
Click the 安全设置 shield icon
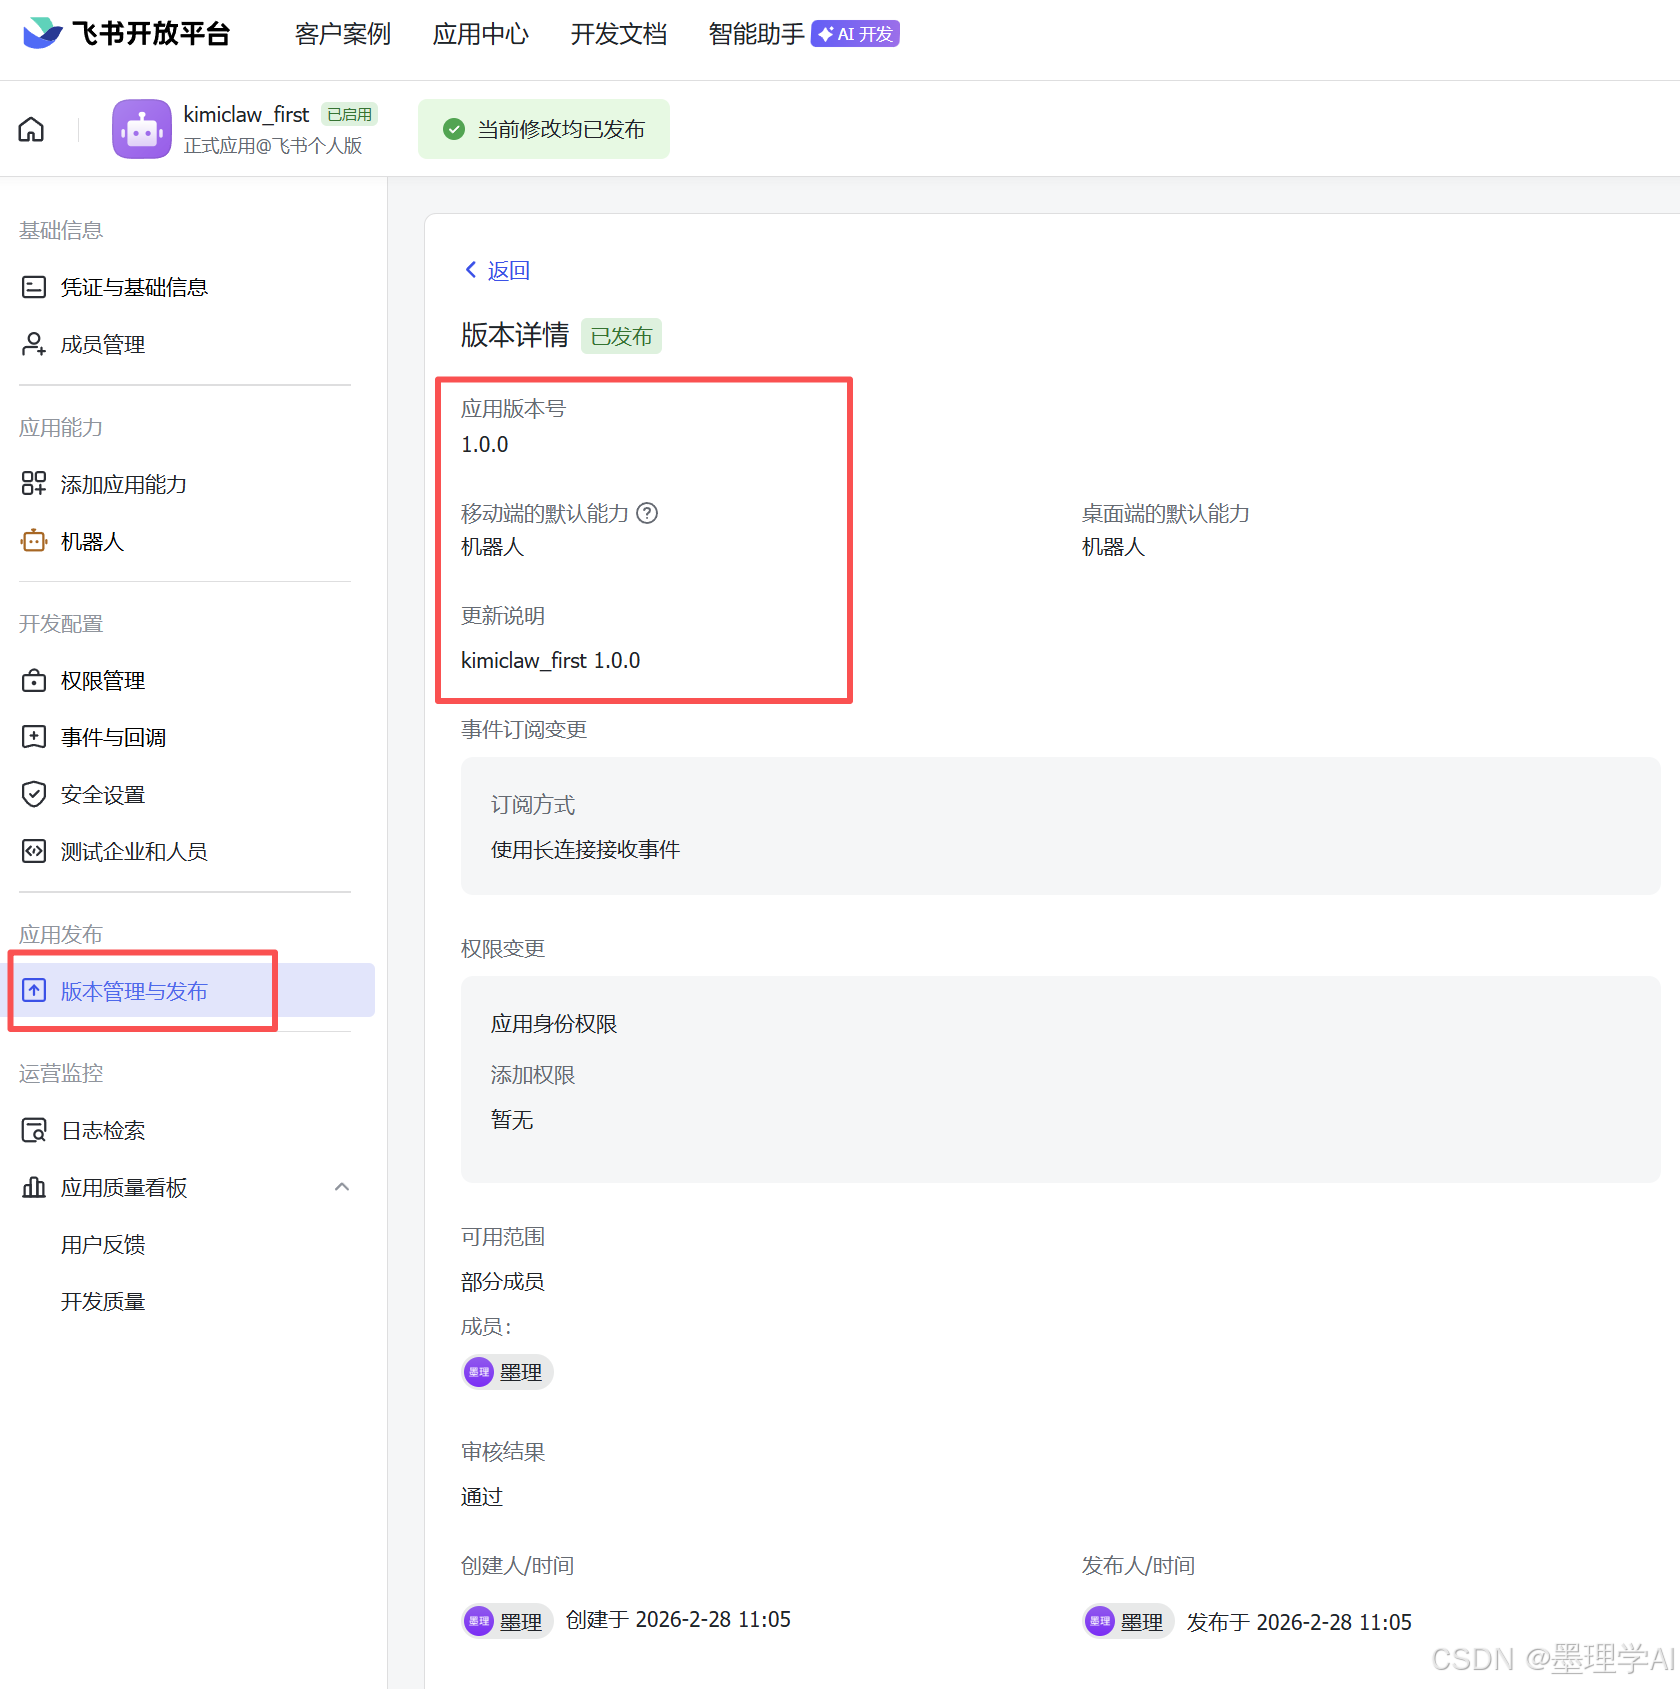pos(34,794)
